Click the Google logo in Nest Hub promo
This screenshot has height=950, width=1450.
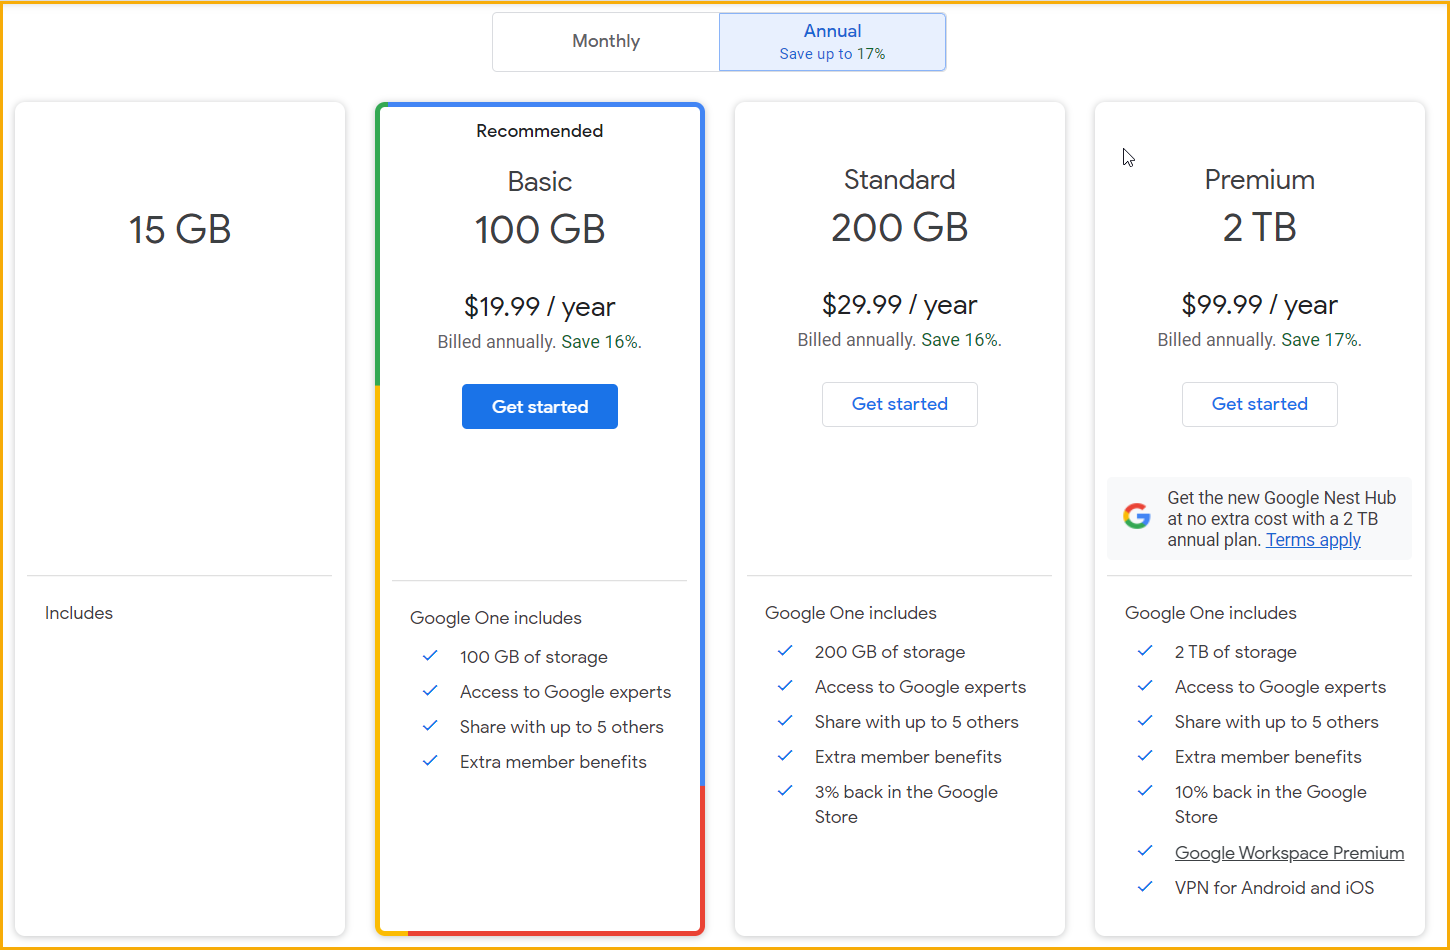pos(1137,517)
